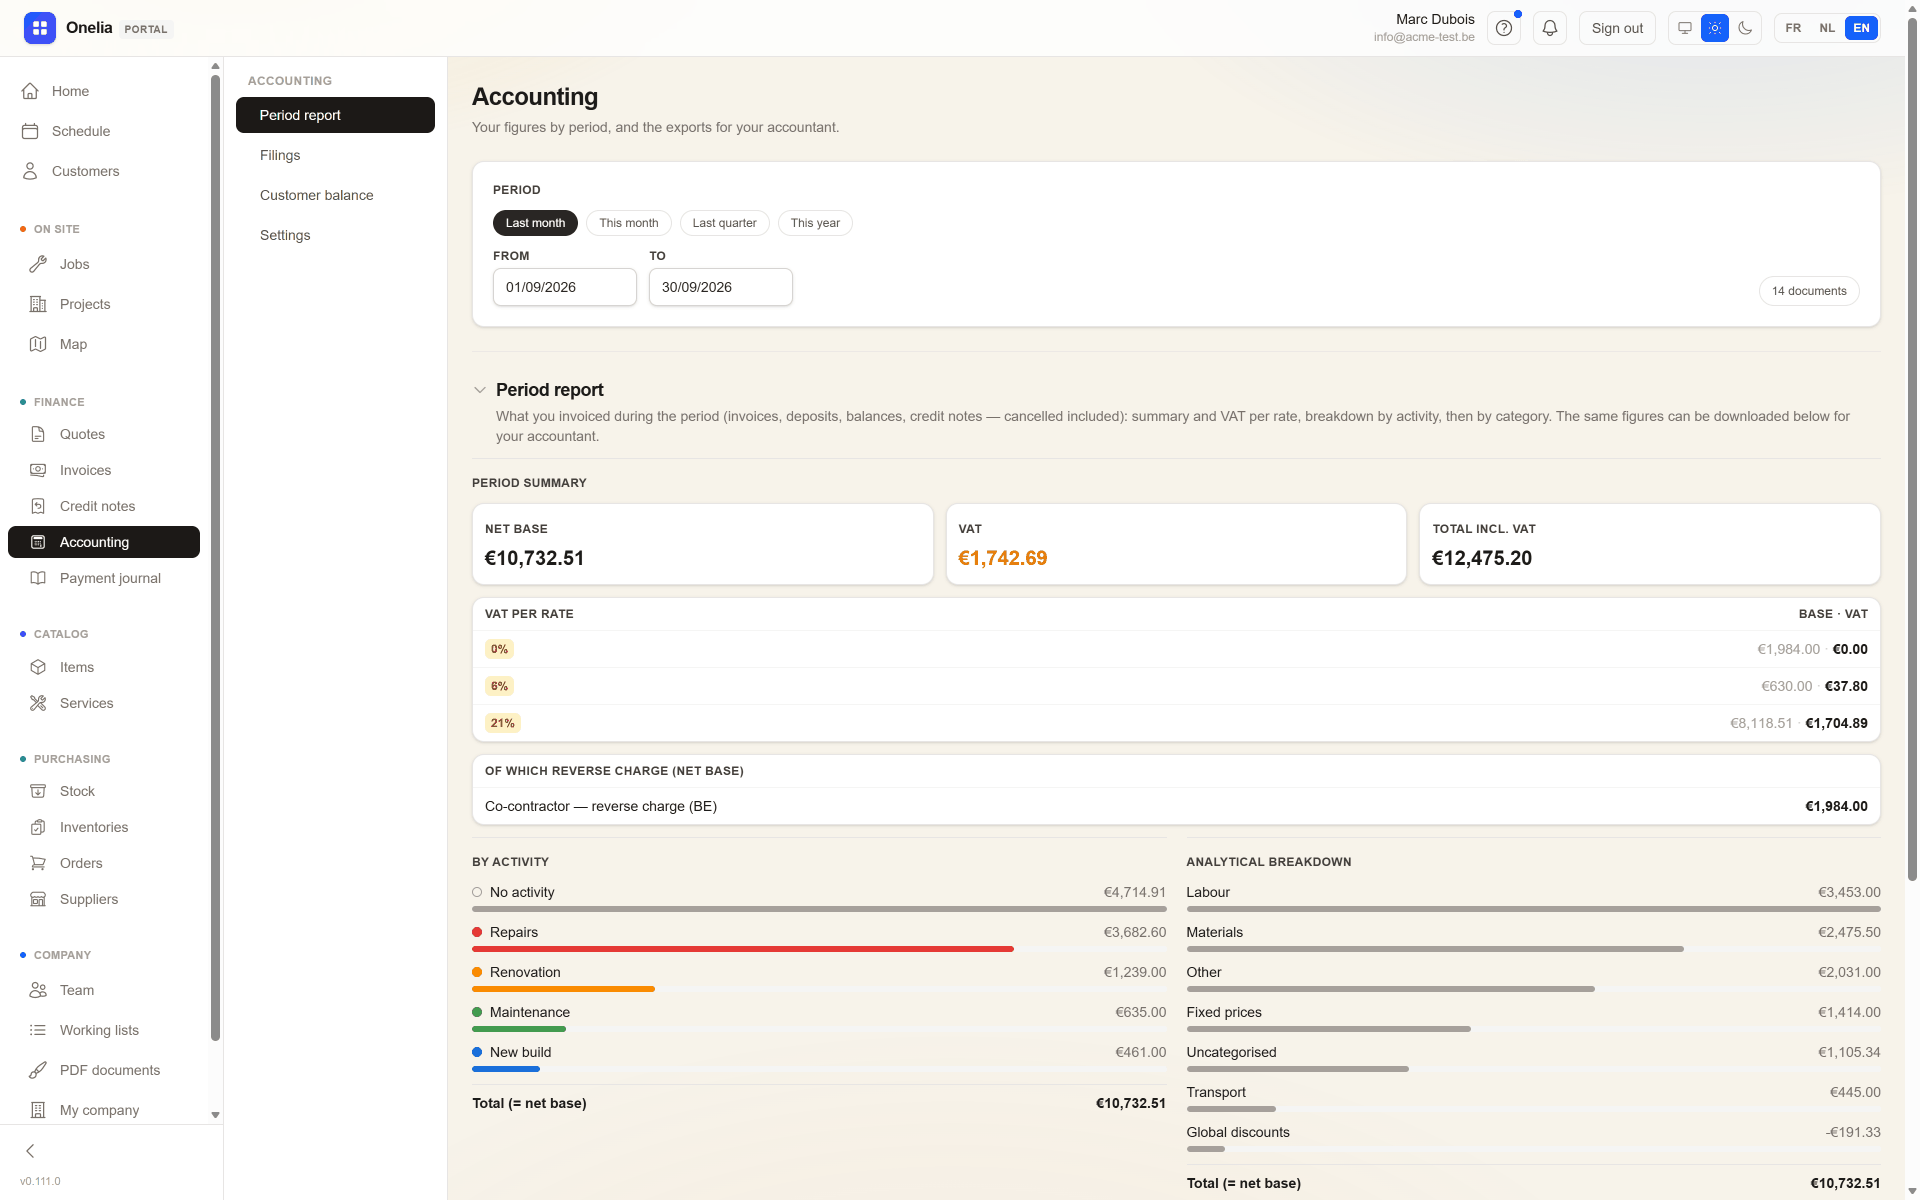Open Stock icon in sidebar
The height and width of the screenshot is (1200, 1920).
(x=38, y=791)
